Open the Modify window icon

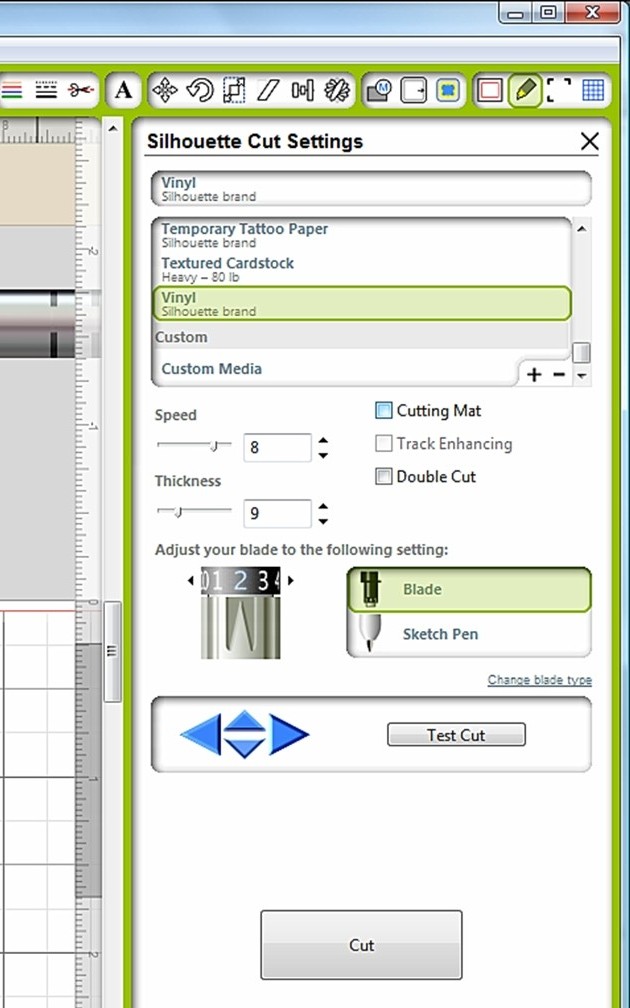point(379,90)
